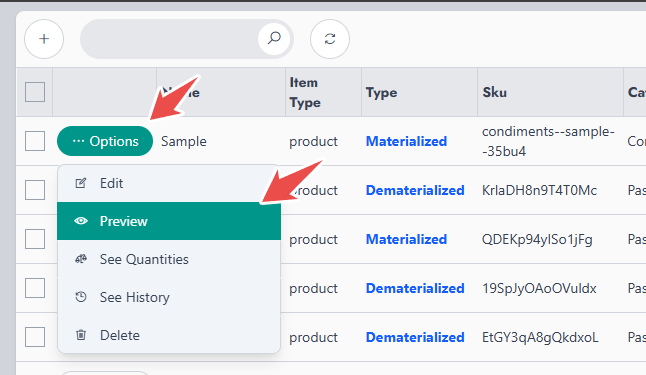Click the refresh arrows icon

[x=330, y=39]
